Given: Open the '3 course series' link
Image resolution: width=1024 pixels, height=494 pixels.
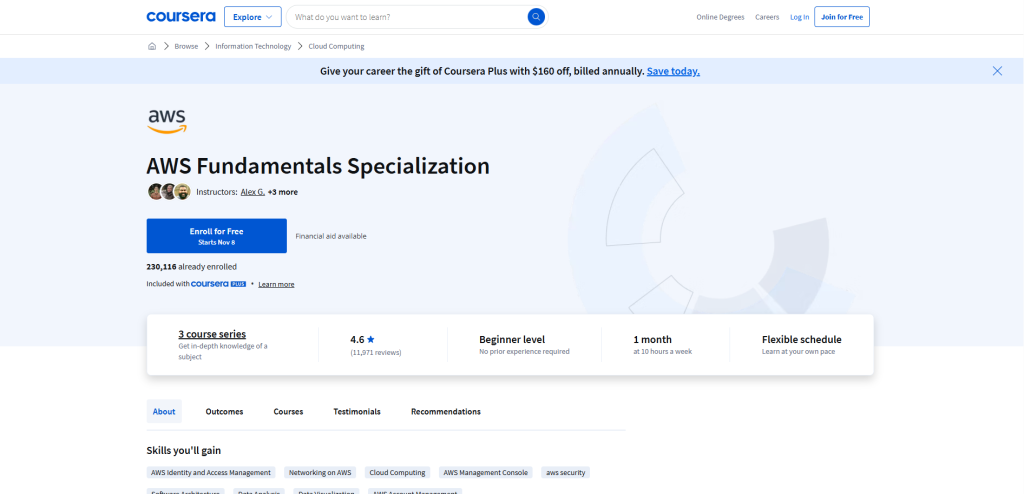Looking at the screenshot, I should (212, 334).
